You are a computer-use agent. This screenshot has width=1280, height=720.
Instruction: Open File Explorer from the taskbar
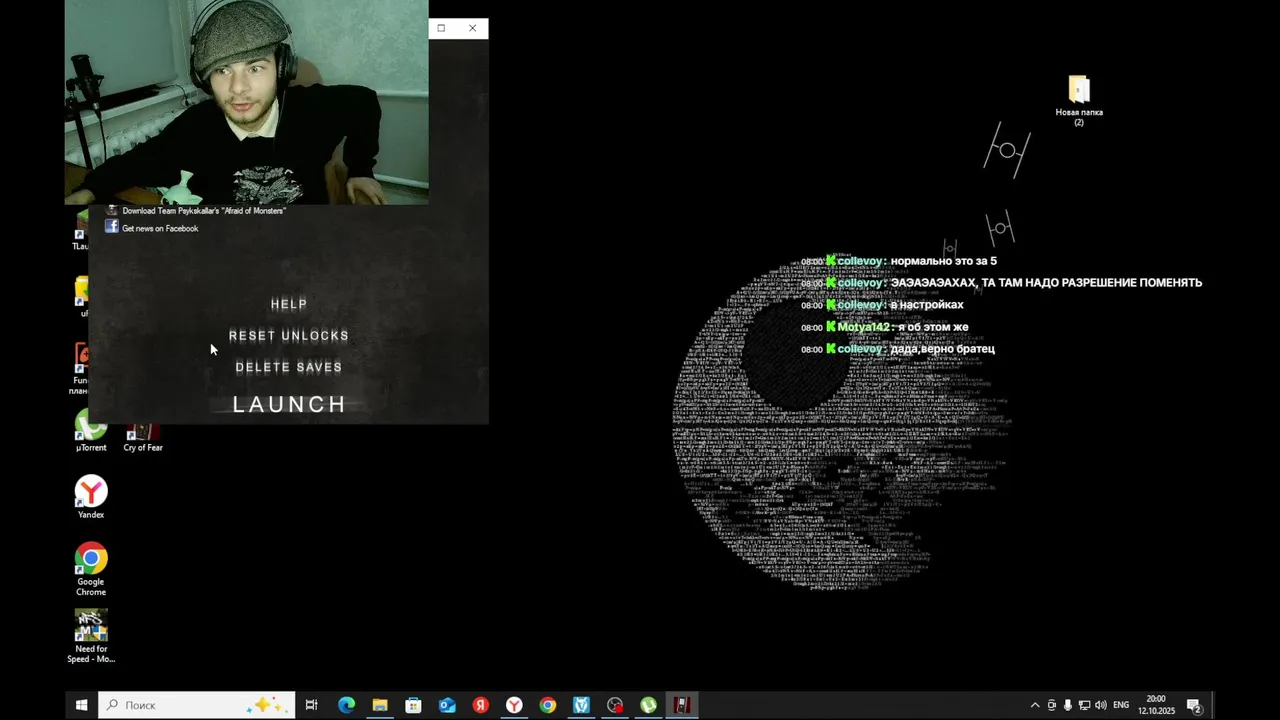tap(380, 705)
